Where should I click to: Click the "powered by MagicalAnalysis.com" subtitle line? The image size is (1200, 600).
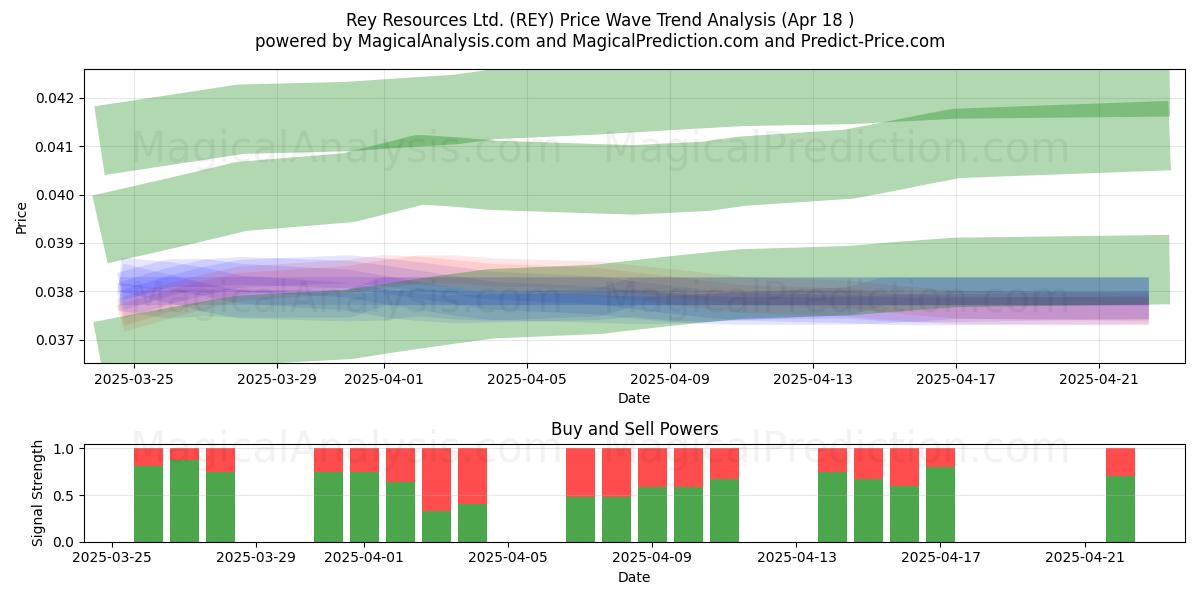coord(600,41)
